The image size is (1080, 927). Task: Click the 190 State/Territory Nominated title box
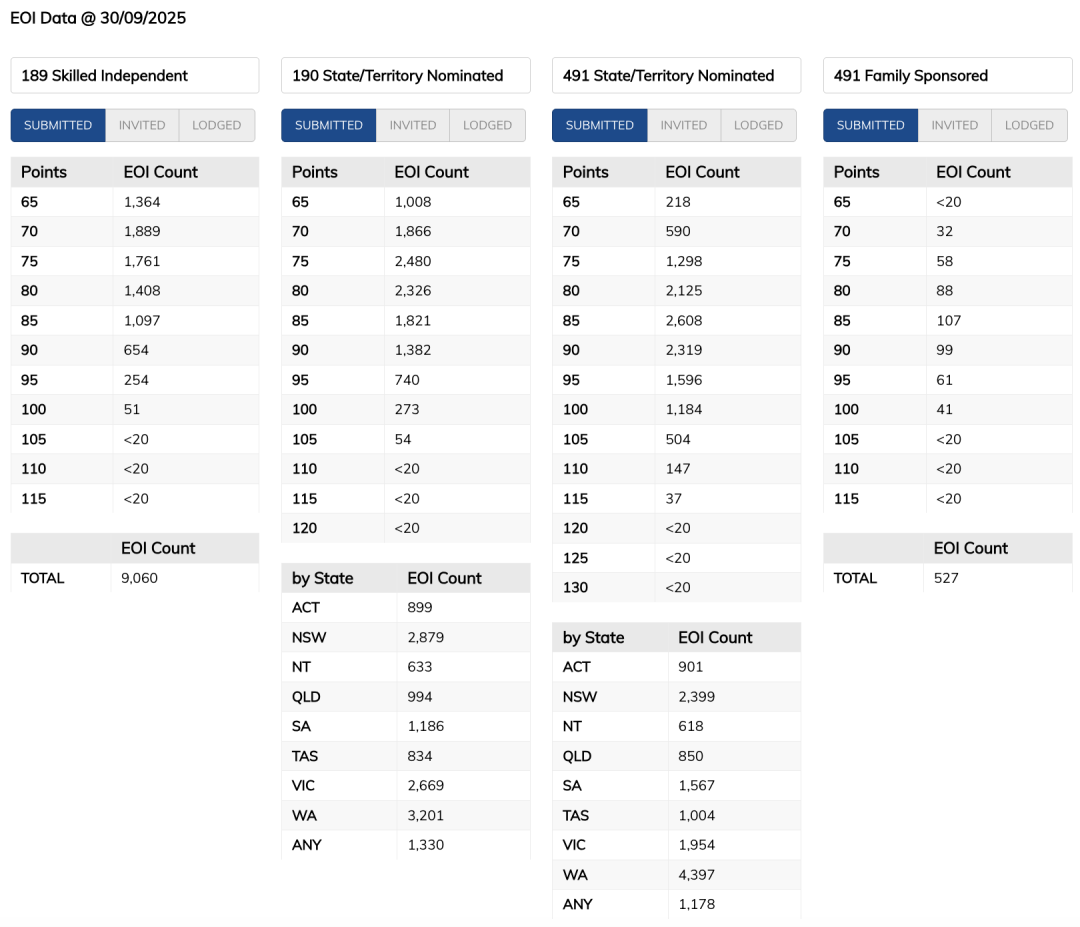(x=406, y=75)
